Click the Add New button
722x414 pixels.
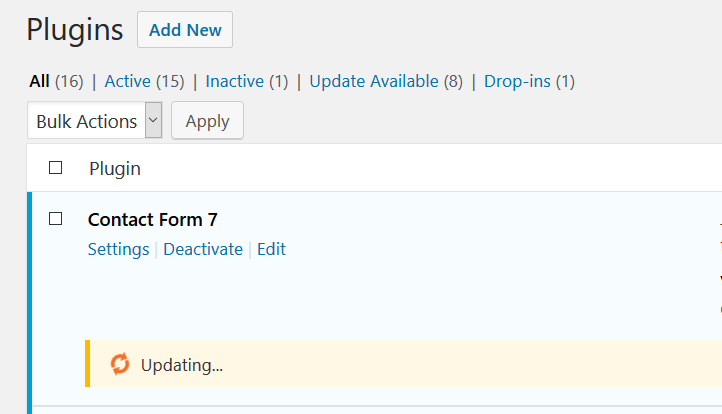tap(185, 29)
